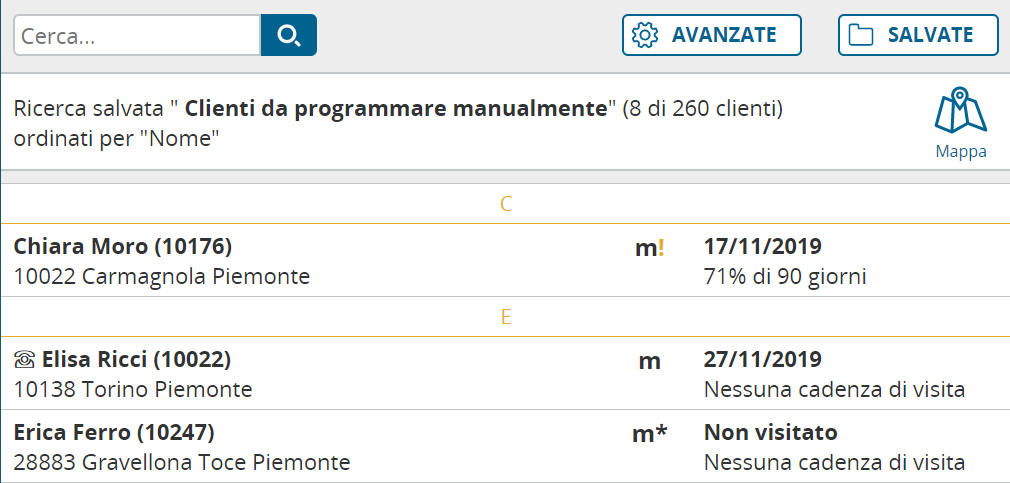Click the m! indicator for Chiara Moro
1010x483 pixels.
click(x=649, y=249)
